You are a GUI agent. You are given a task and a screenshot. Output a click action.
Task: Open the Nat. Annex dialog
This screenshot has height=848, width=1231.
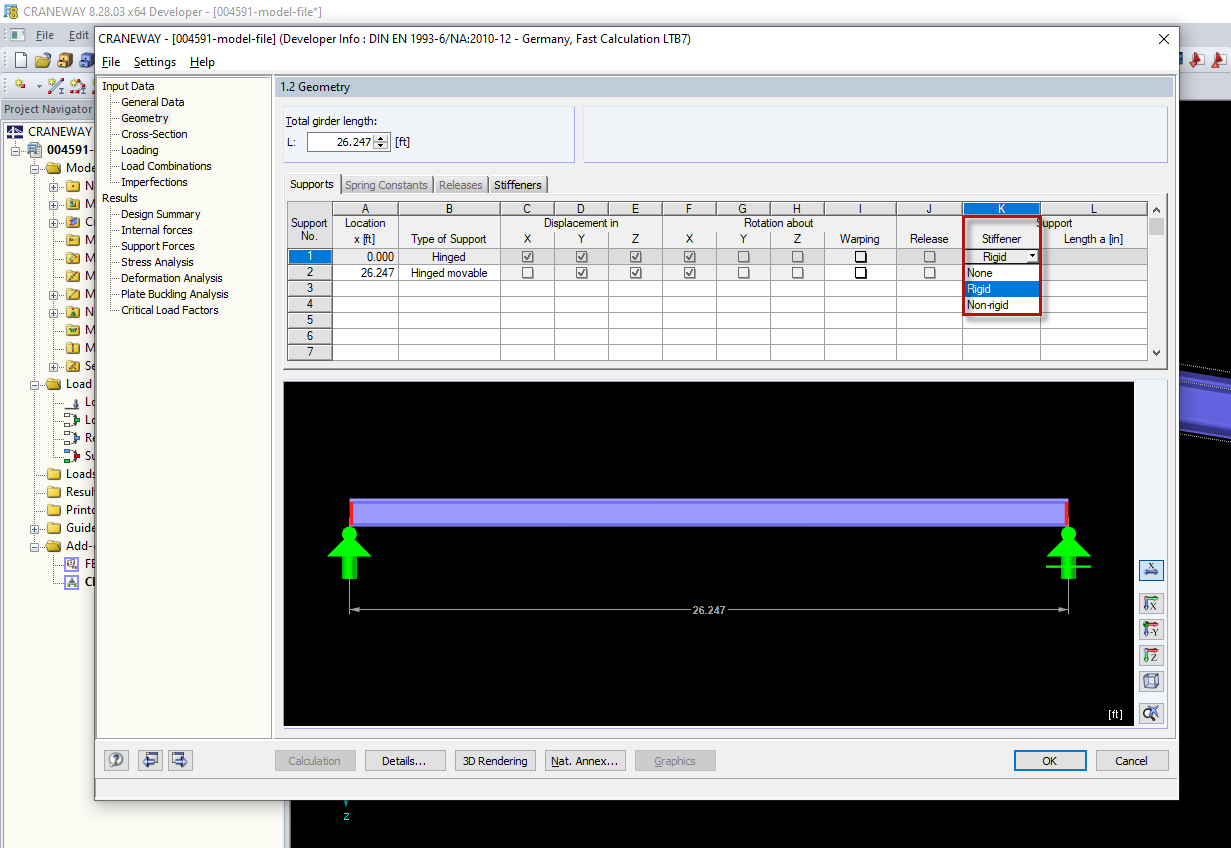click(585, 760)
